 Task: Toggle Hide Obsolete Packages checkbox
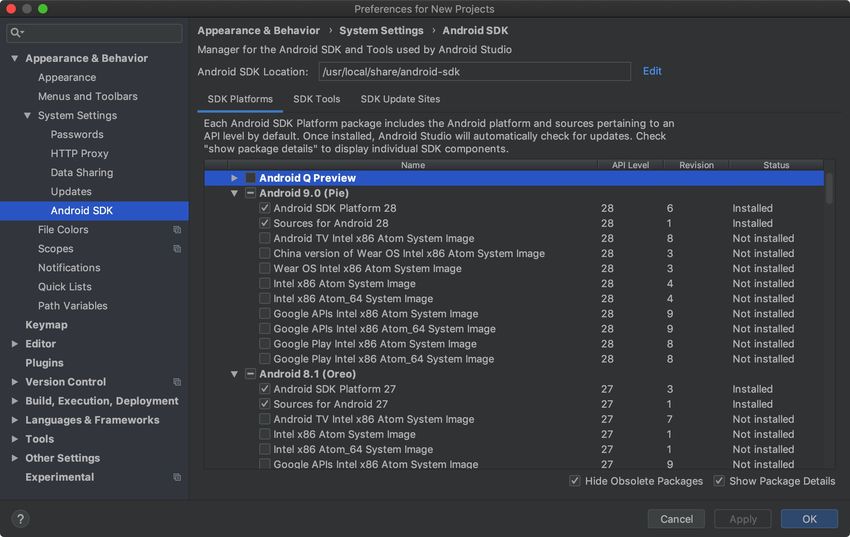[575, 481]
